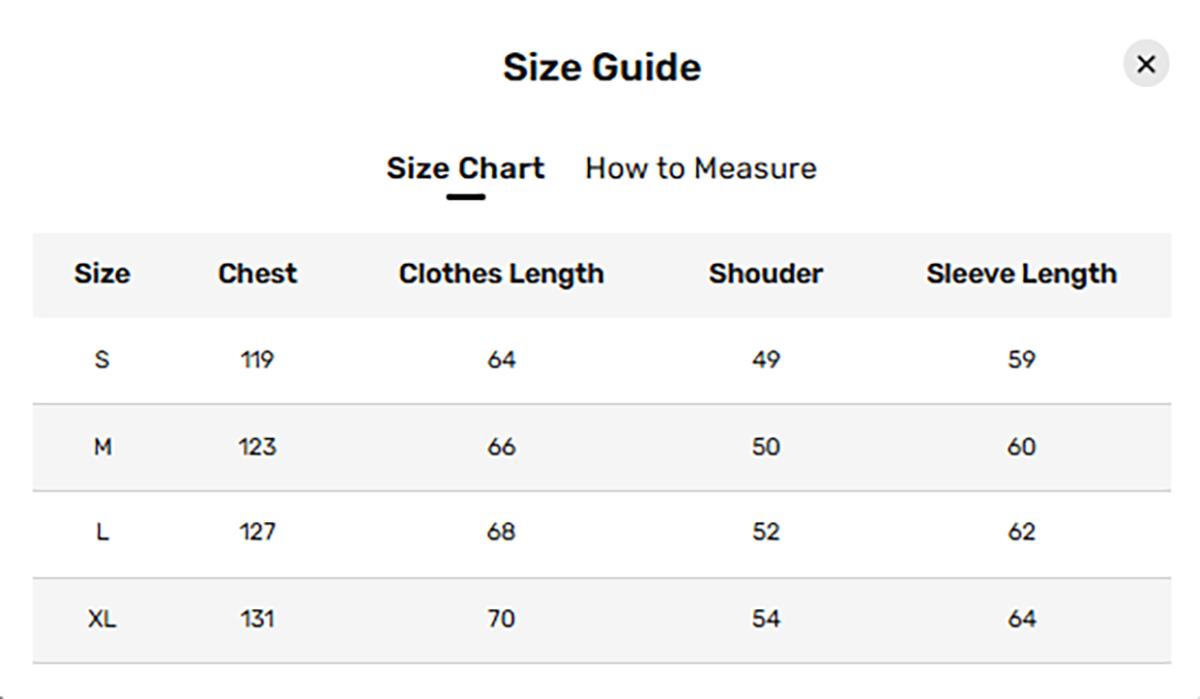Click the chest value 119 for size S
The width and height of the screenshot is (1200, 699).
(256, 360)
